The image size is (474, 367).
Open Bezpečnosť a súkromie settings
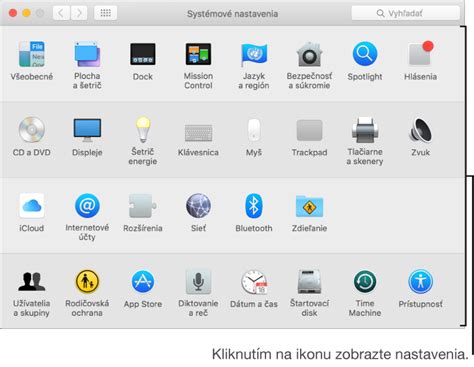(309, 54)
